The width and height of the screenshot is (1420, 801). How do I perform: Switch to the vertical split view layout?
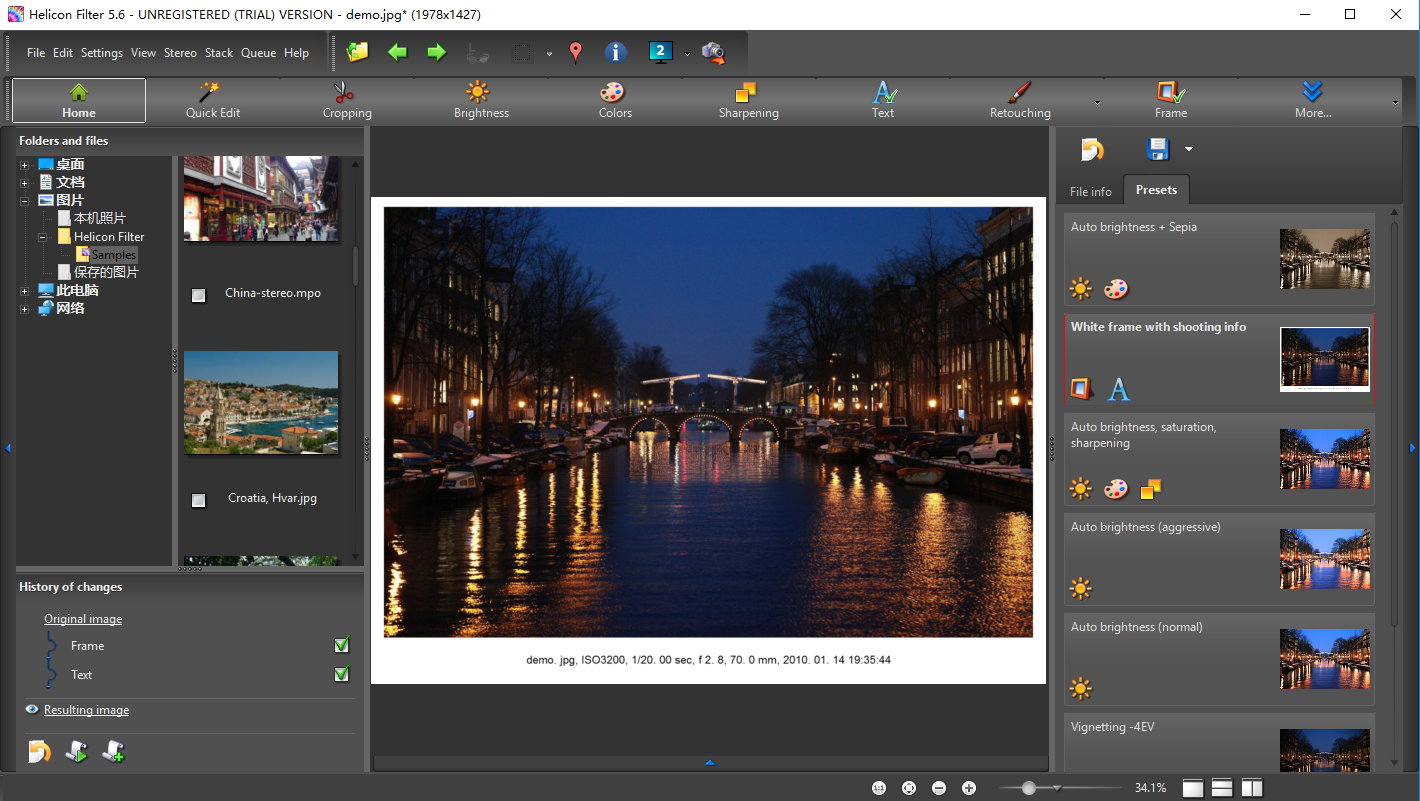point(1252,788)
